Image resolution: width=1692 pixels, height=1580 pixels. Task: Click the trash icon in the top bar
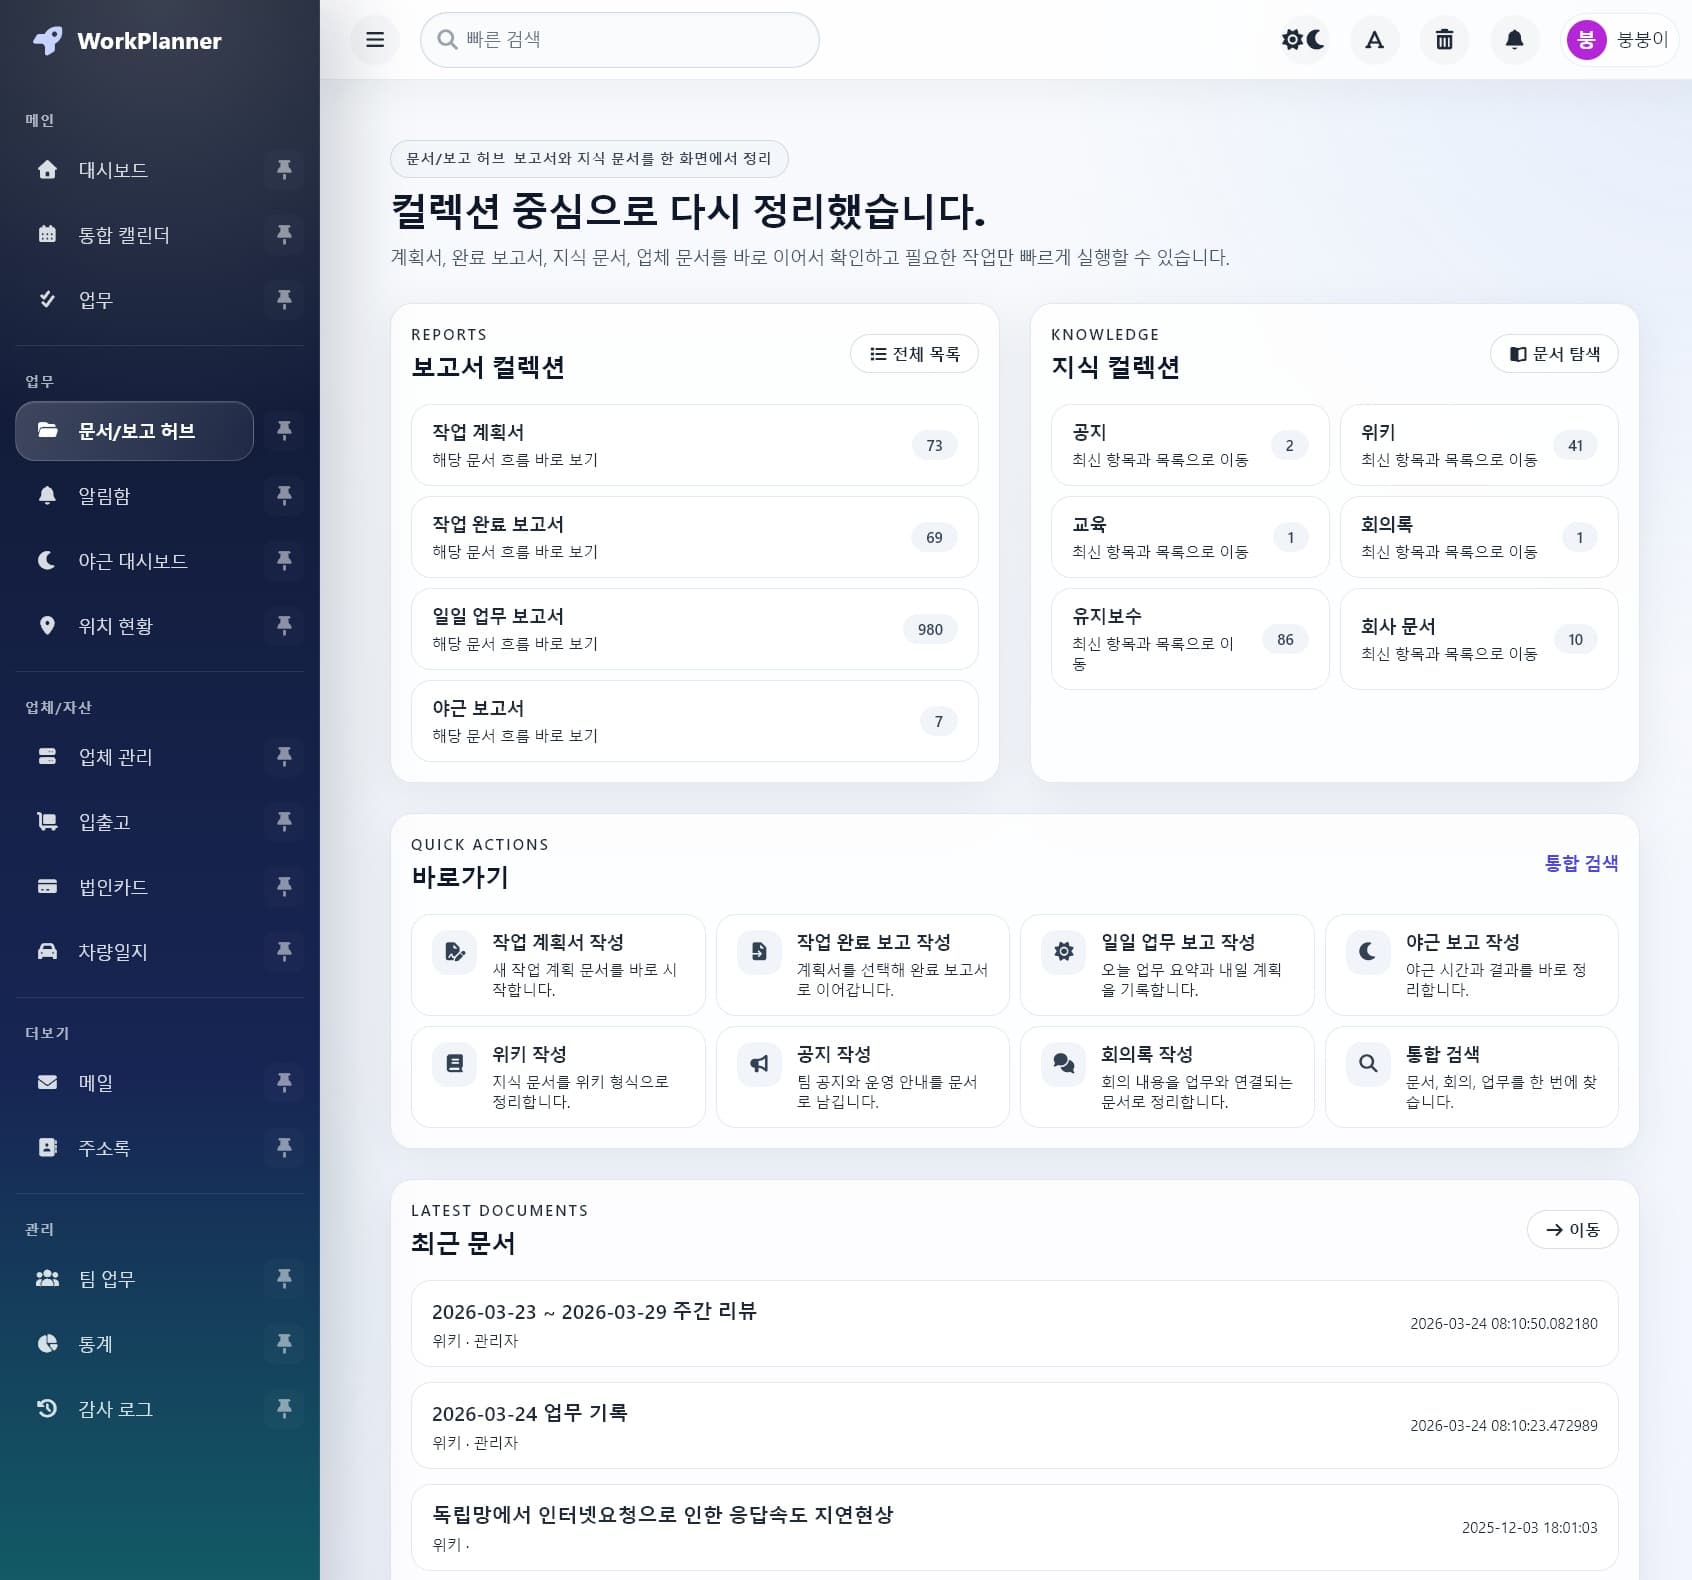[1444, 40]
